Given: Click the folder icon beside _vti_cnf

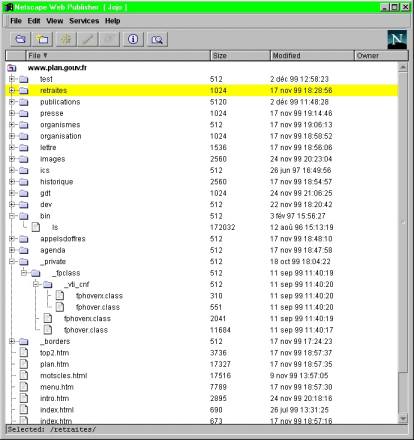Looking at the screenshot, I should point(48,285).
